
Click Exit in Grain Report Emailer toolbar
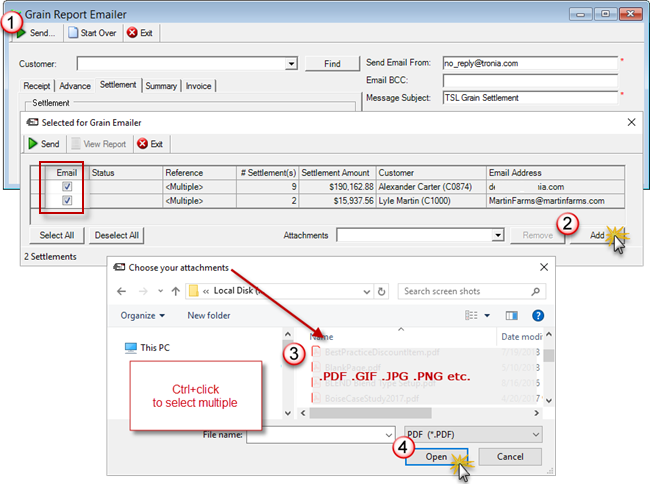[x=140, y=33]
